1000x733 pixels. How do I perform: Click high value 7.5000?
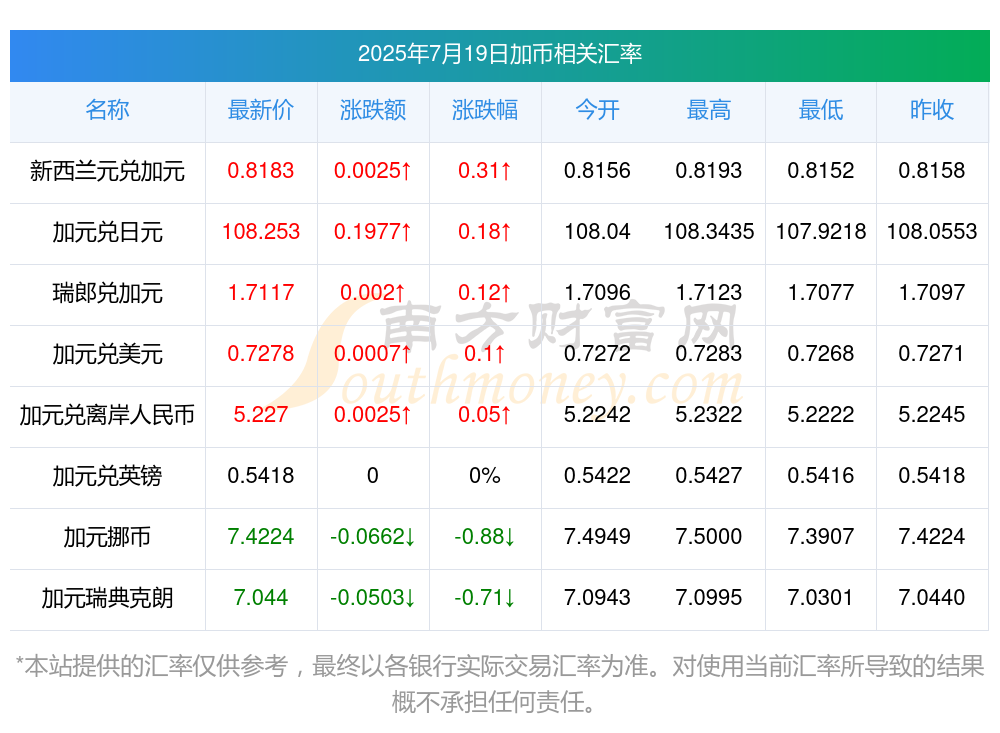[709, 537]
